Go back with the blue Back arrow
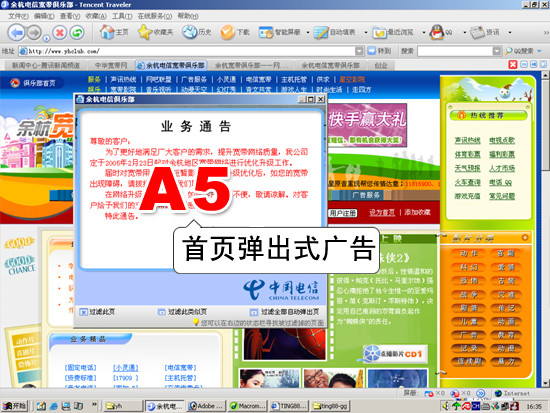This screenshot has width=550, height=413. 16,33
